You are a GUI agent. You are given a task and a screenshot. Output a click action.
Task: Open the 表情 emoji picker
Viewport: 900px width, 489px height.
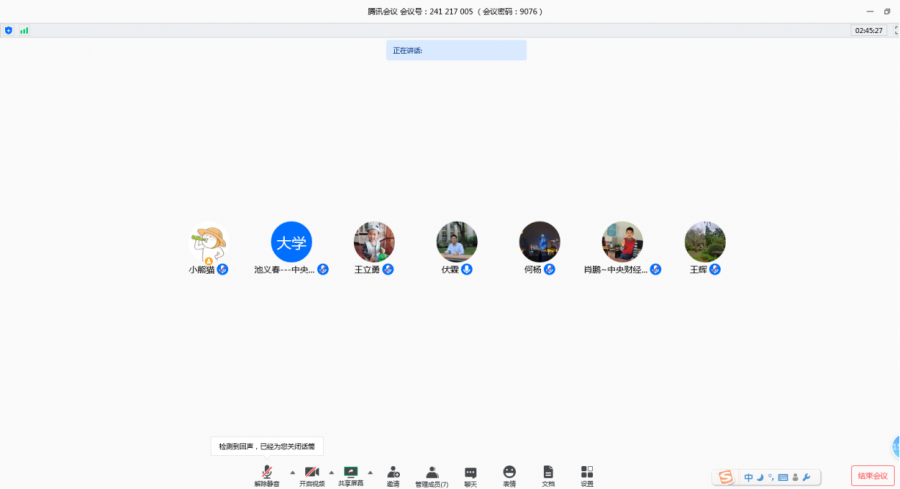(x=509, y=475)
